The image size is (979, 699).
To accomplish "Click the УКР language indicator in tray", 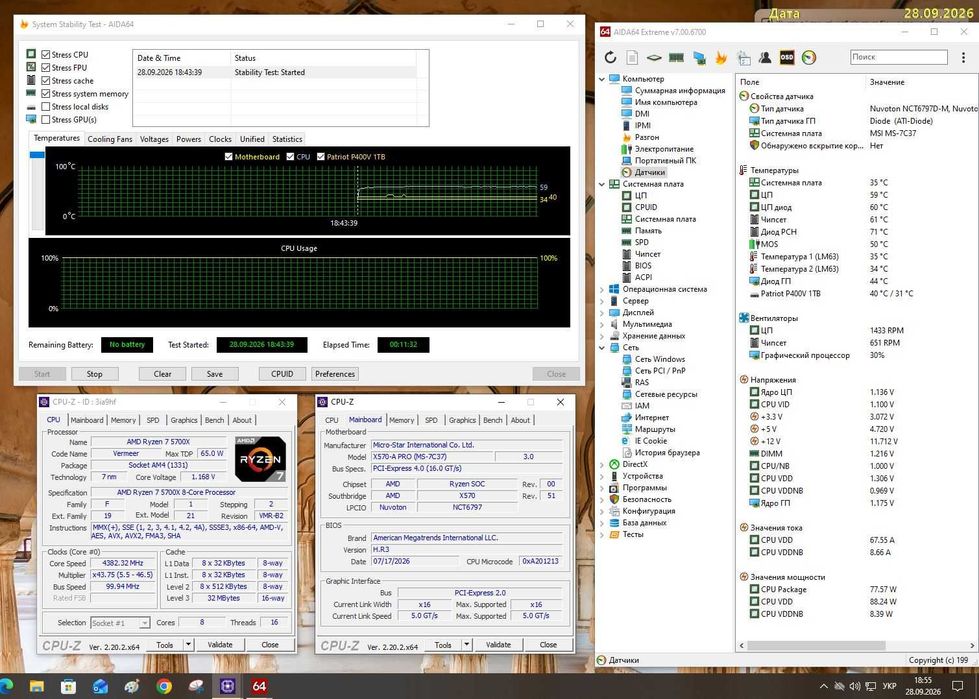I will 890,687.
